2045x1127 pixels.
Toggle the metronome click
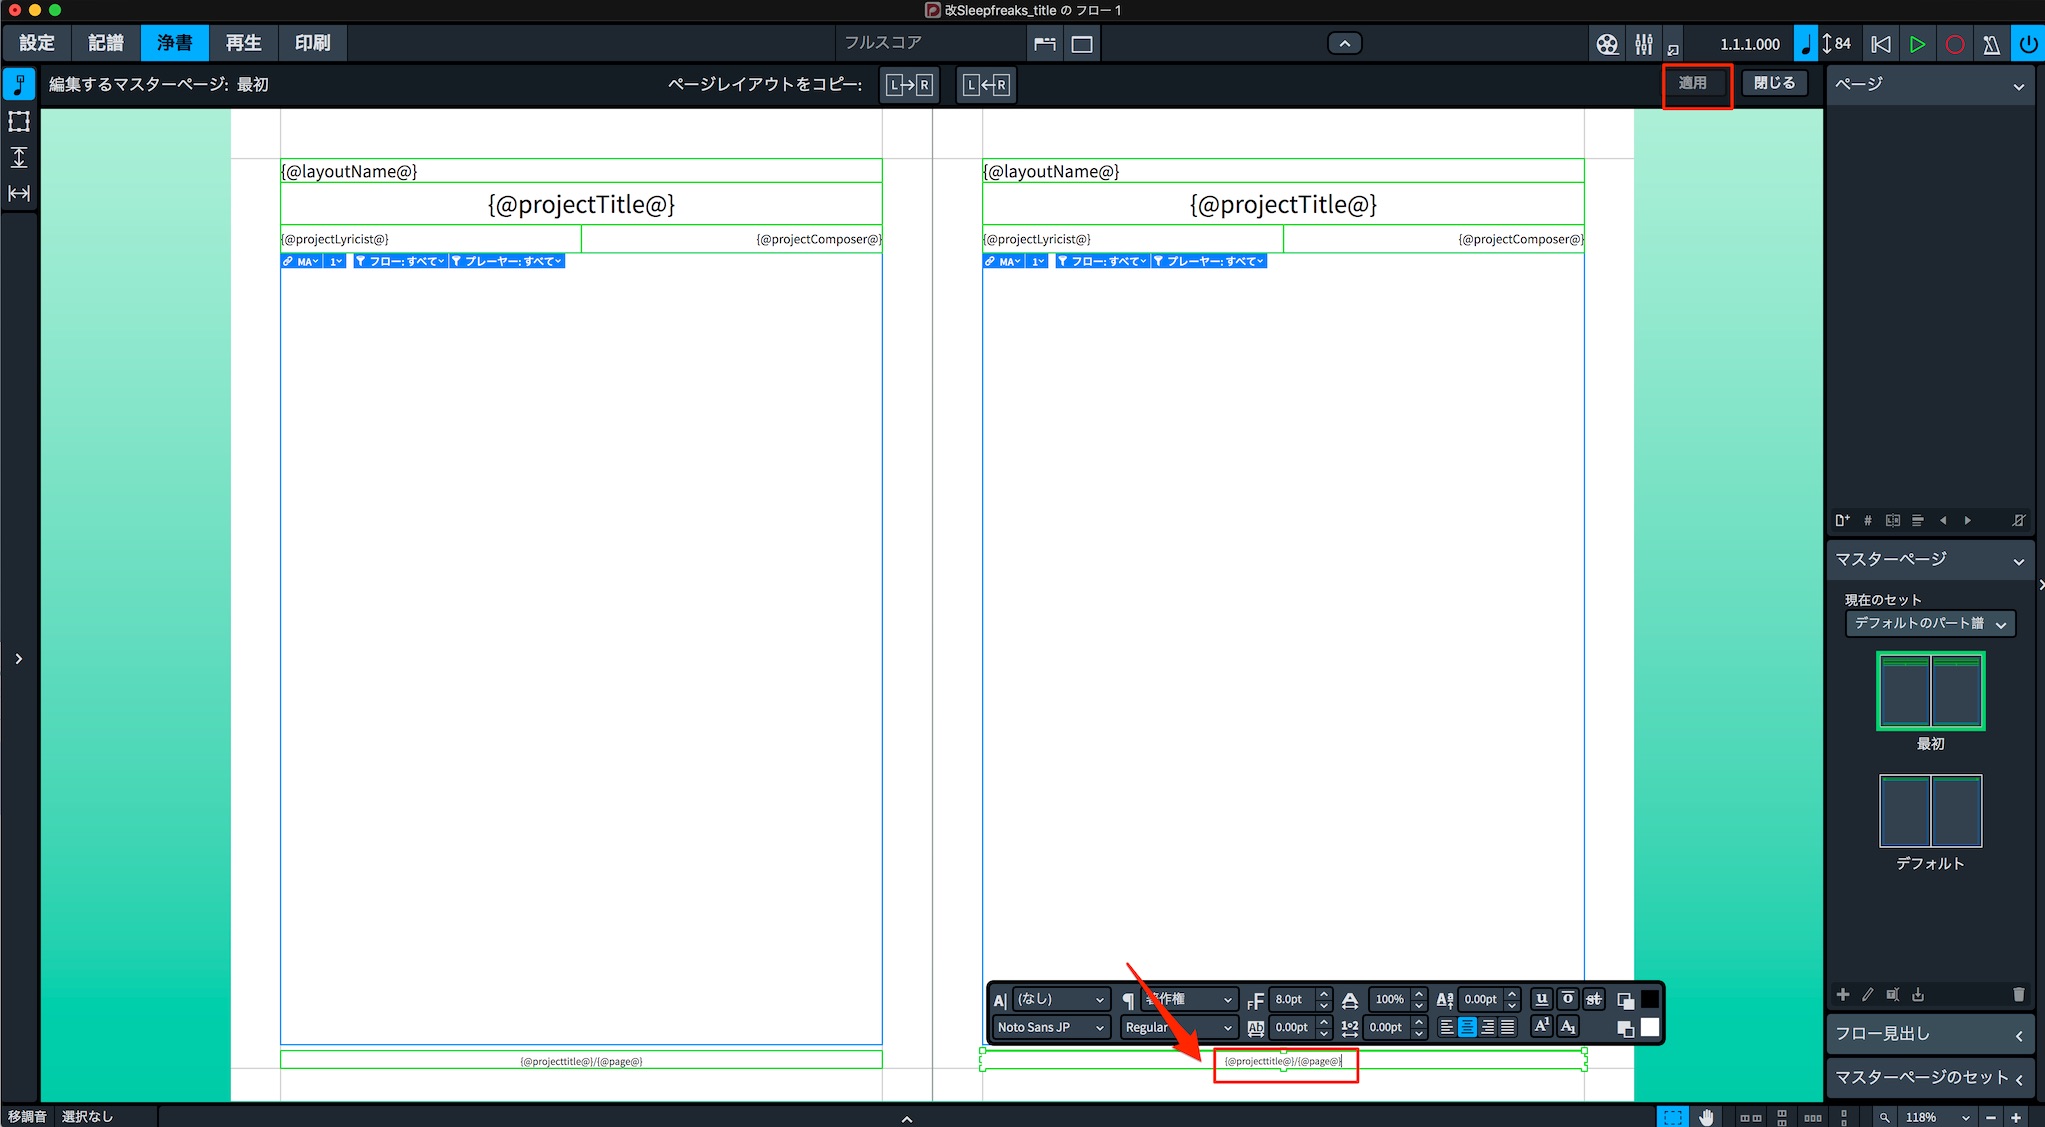(x=1991, y=44)
